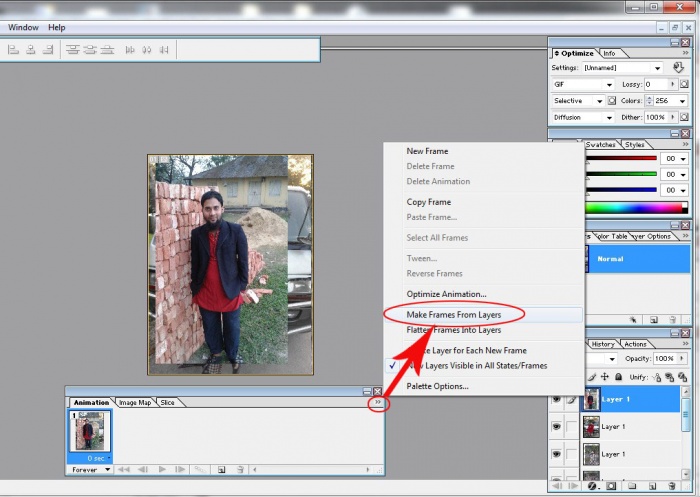Screen dimensions: 700x497
Task: Click the Optimize droplet icon beside Settings
Action: (679, 68)
